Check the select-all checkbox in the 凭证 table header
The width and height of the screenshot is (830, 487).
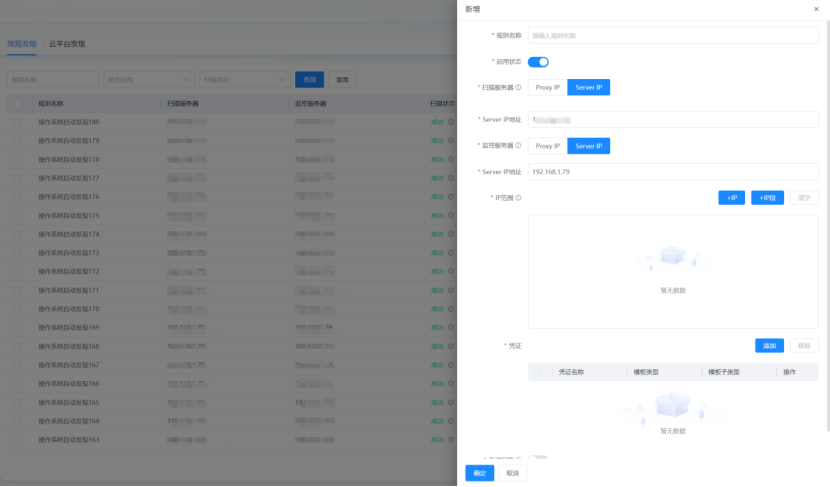(x=538, y=372)
